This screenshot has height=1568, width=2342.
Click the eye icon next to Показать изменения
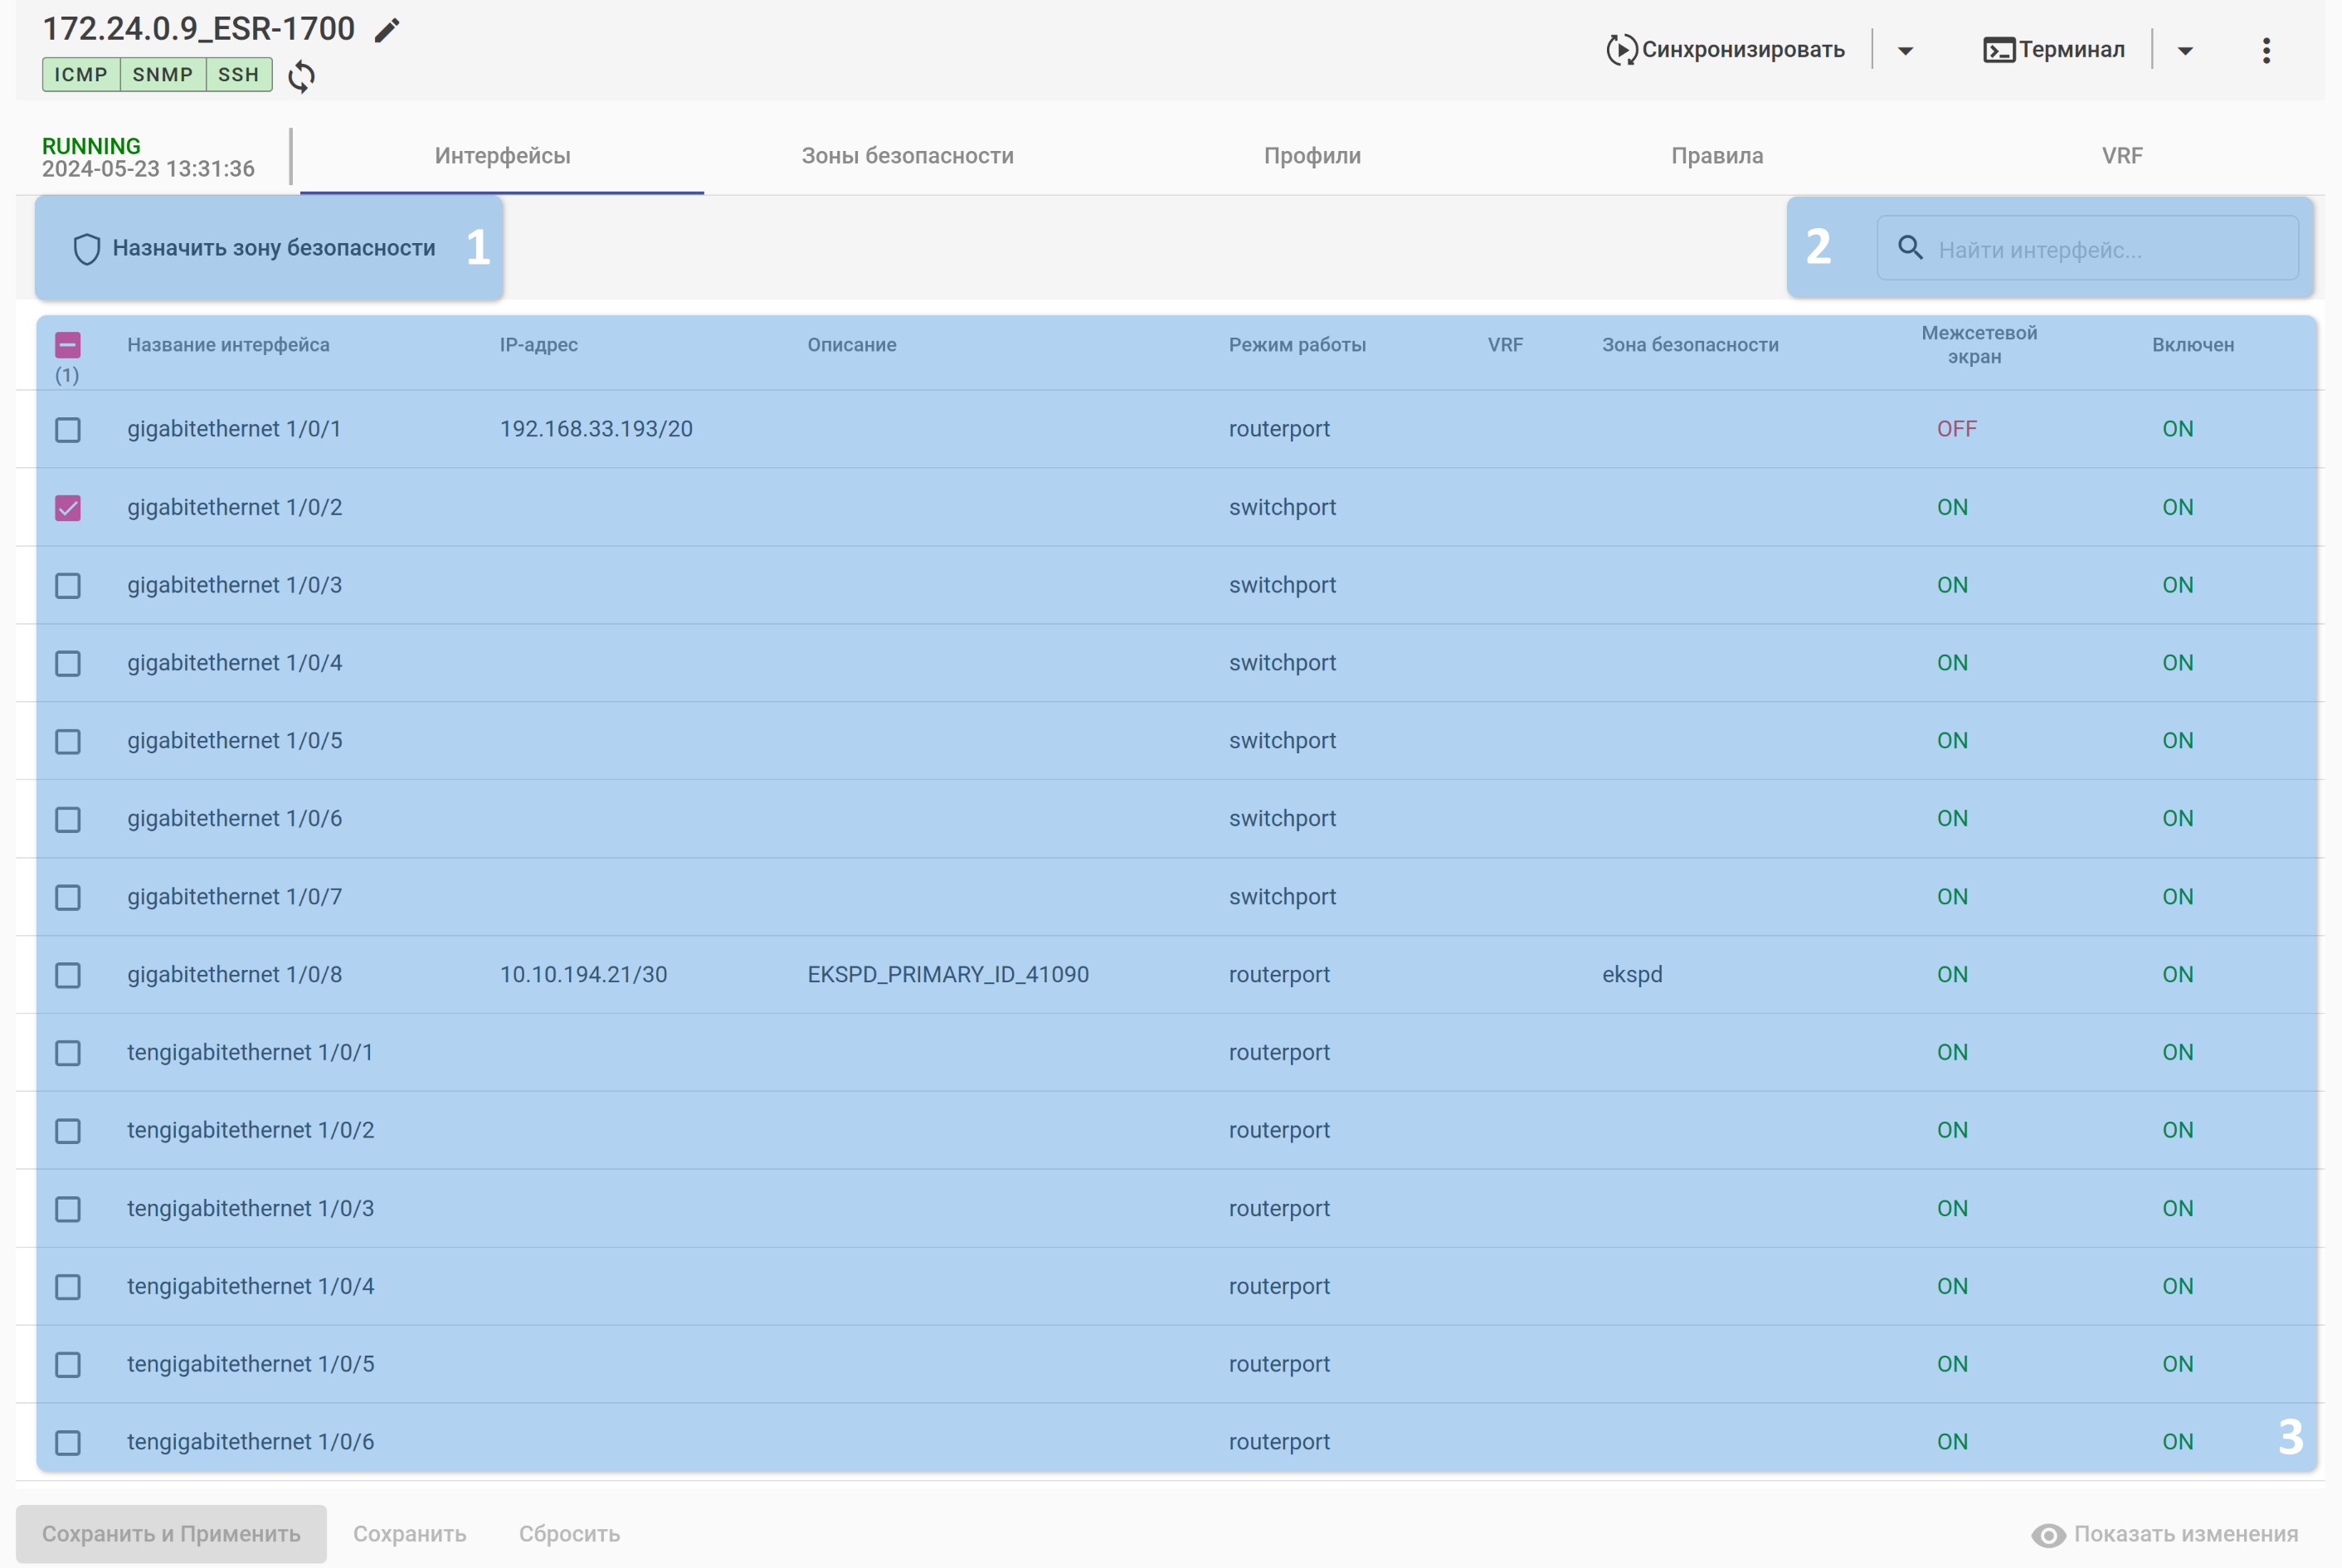coord(2048,1534)
